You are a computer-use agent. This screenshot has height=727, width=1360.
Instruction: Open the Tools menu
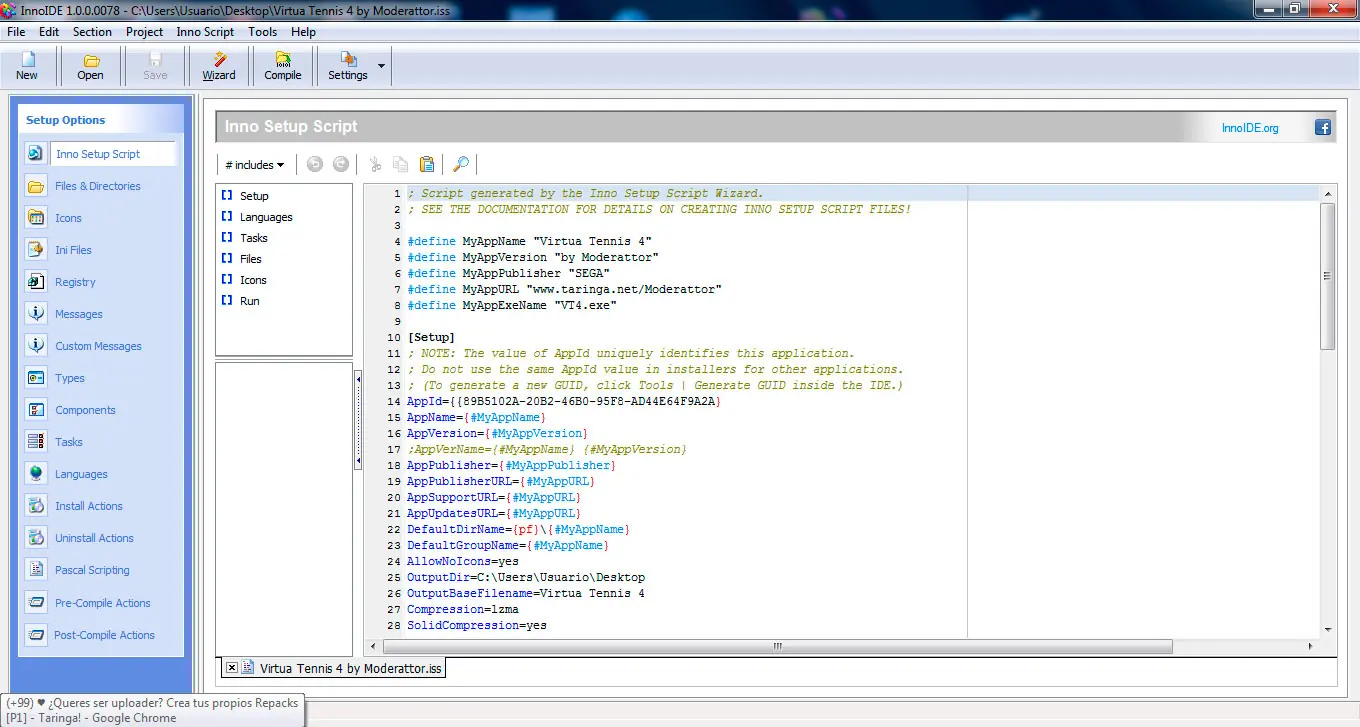pyautogui.click(x=263, y=32)
